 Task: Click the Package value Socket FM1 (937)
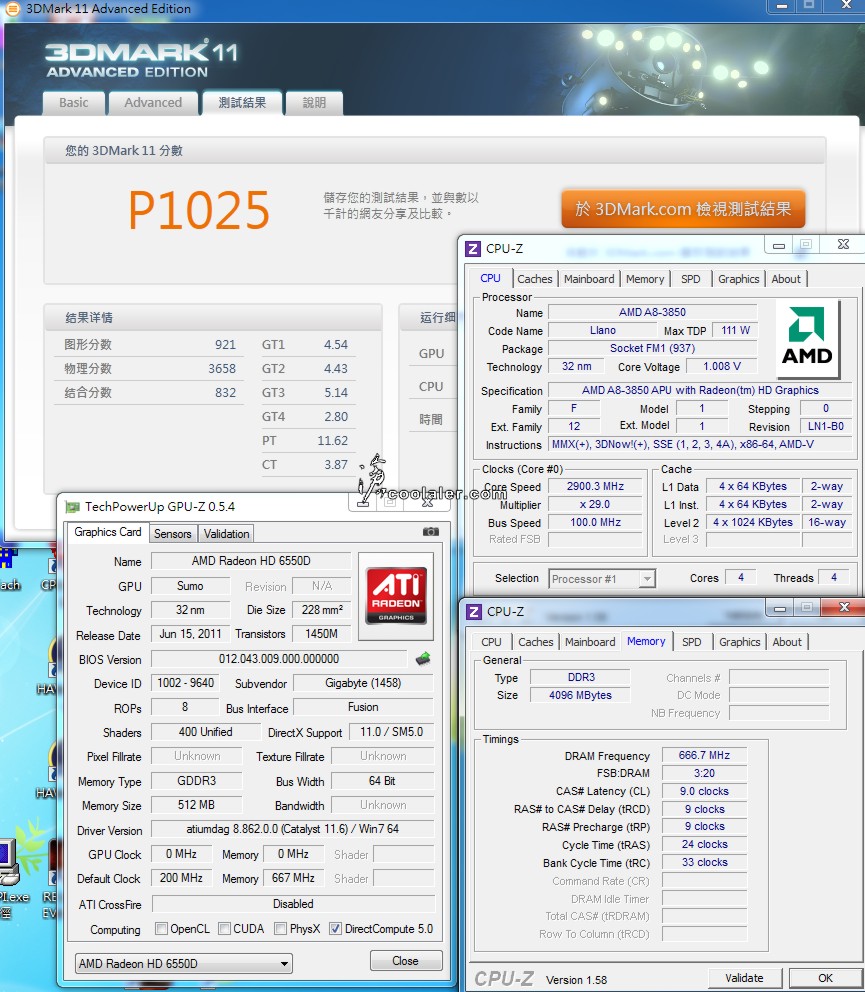click(652, 349)
